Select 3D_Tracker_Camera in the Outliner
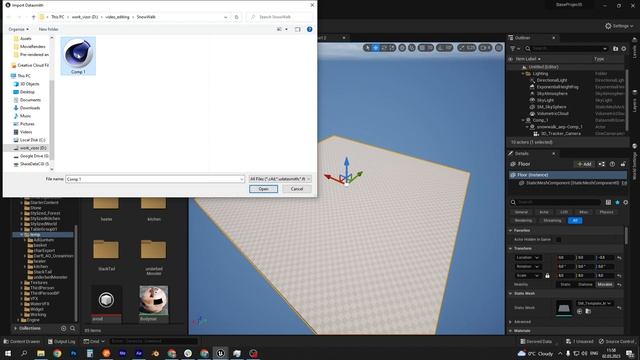 (x=561, y=133)
